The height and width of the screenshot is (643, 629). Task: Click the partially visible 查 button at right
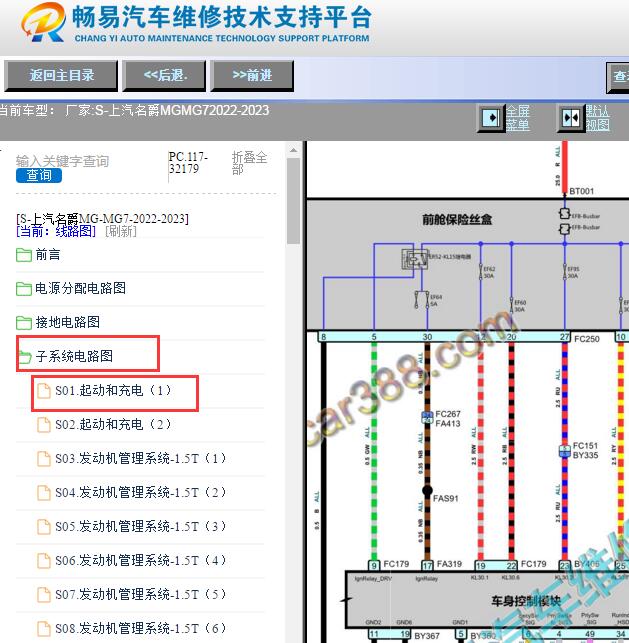pyautogui.click(x=618, y=76)
